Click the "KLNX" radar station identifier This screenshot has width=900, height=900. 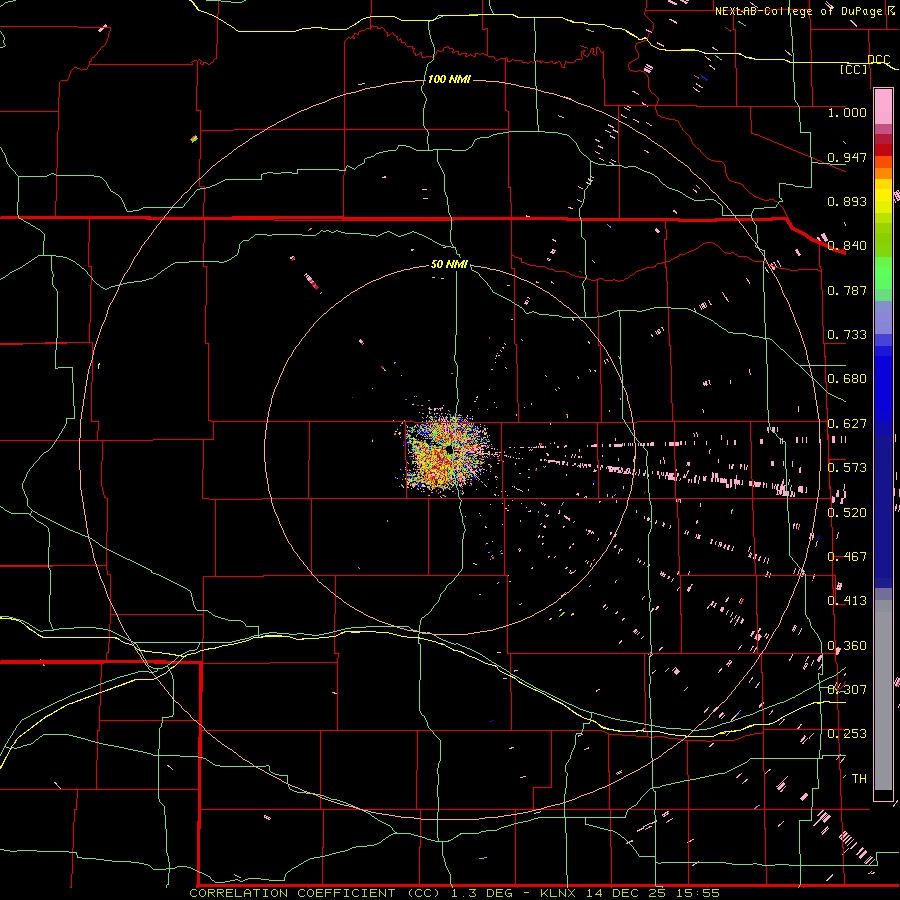[560, 893]
